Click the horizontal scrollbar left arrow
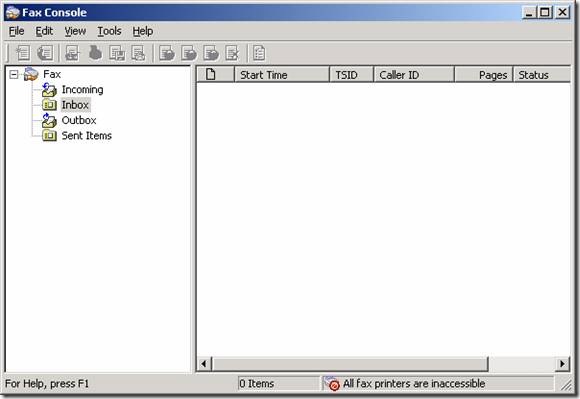This screenshot has width=580, height=399. (x=204, y=364)
